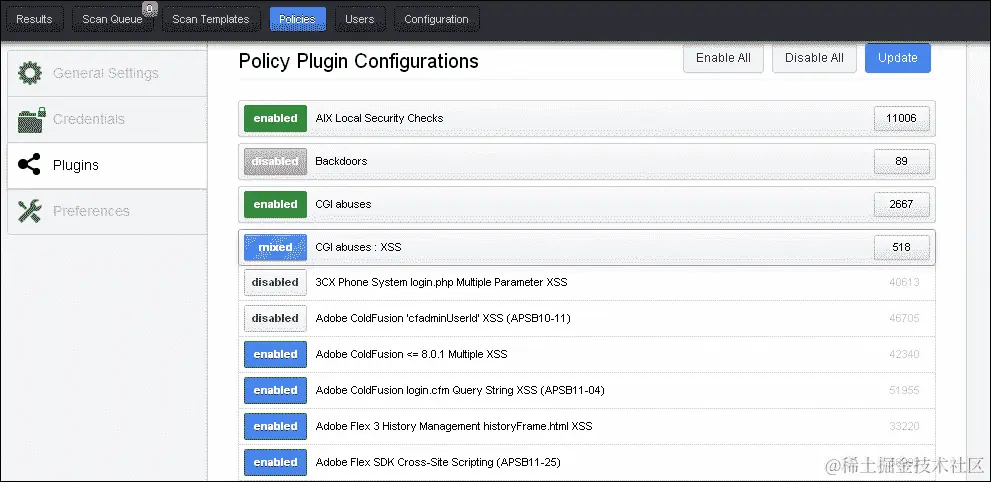Disable Adobe Flex 3 History Management plugin

click(x=276, y=426)
